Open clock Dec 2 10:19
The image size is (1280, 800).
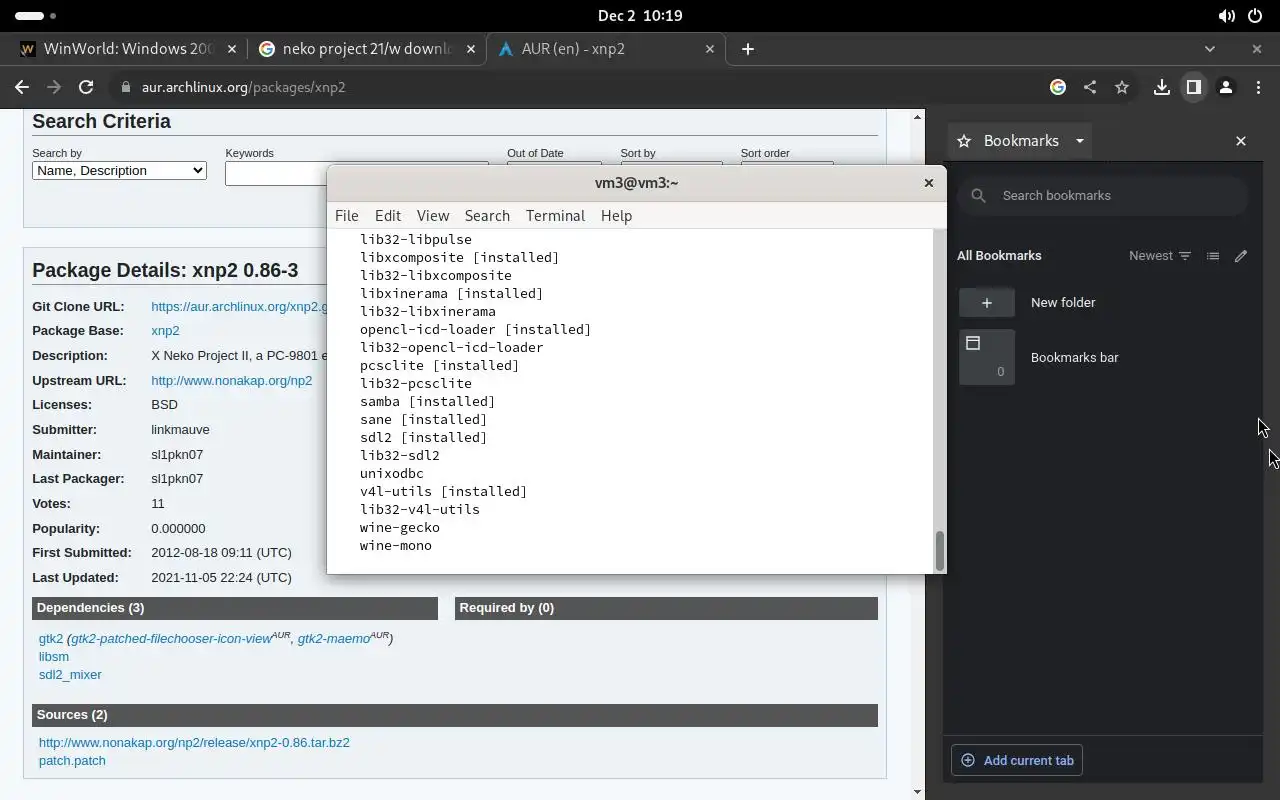point(640,16)
